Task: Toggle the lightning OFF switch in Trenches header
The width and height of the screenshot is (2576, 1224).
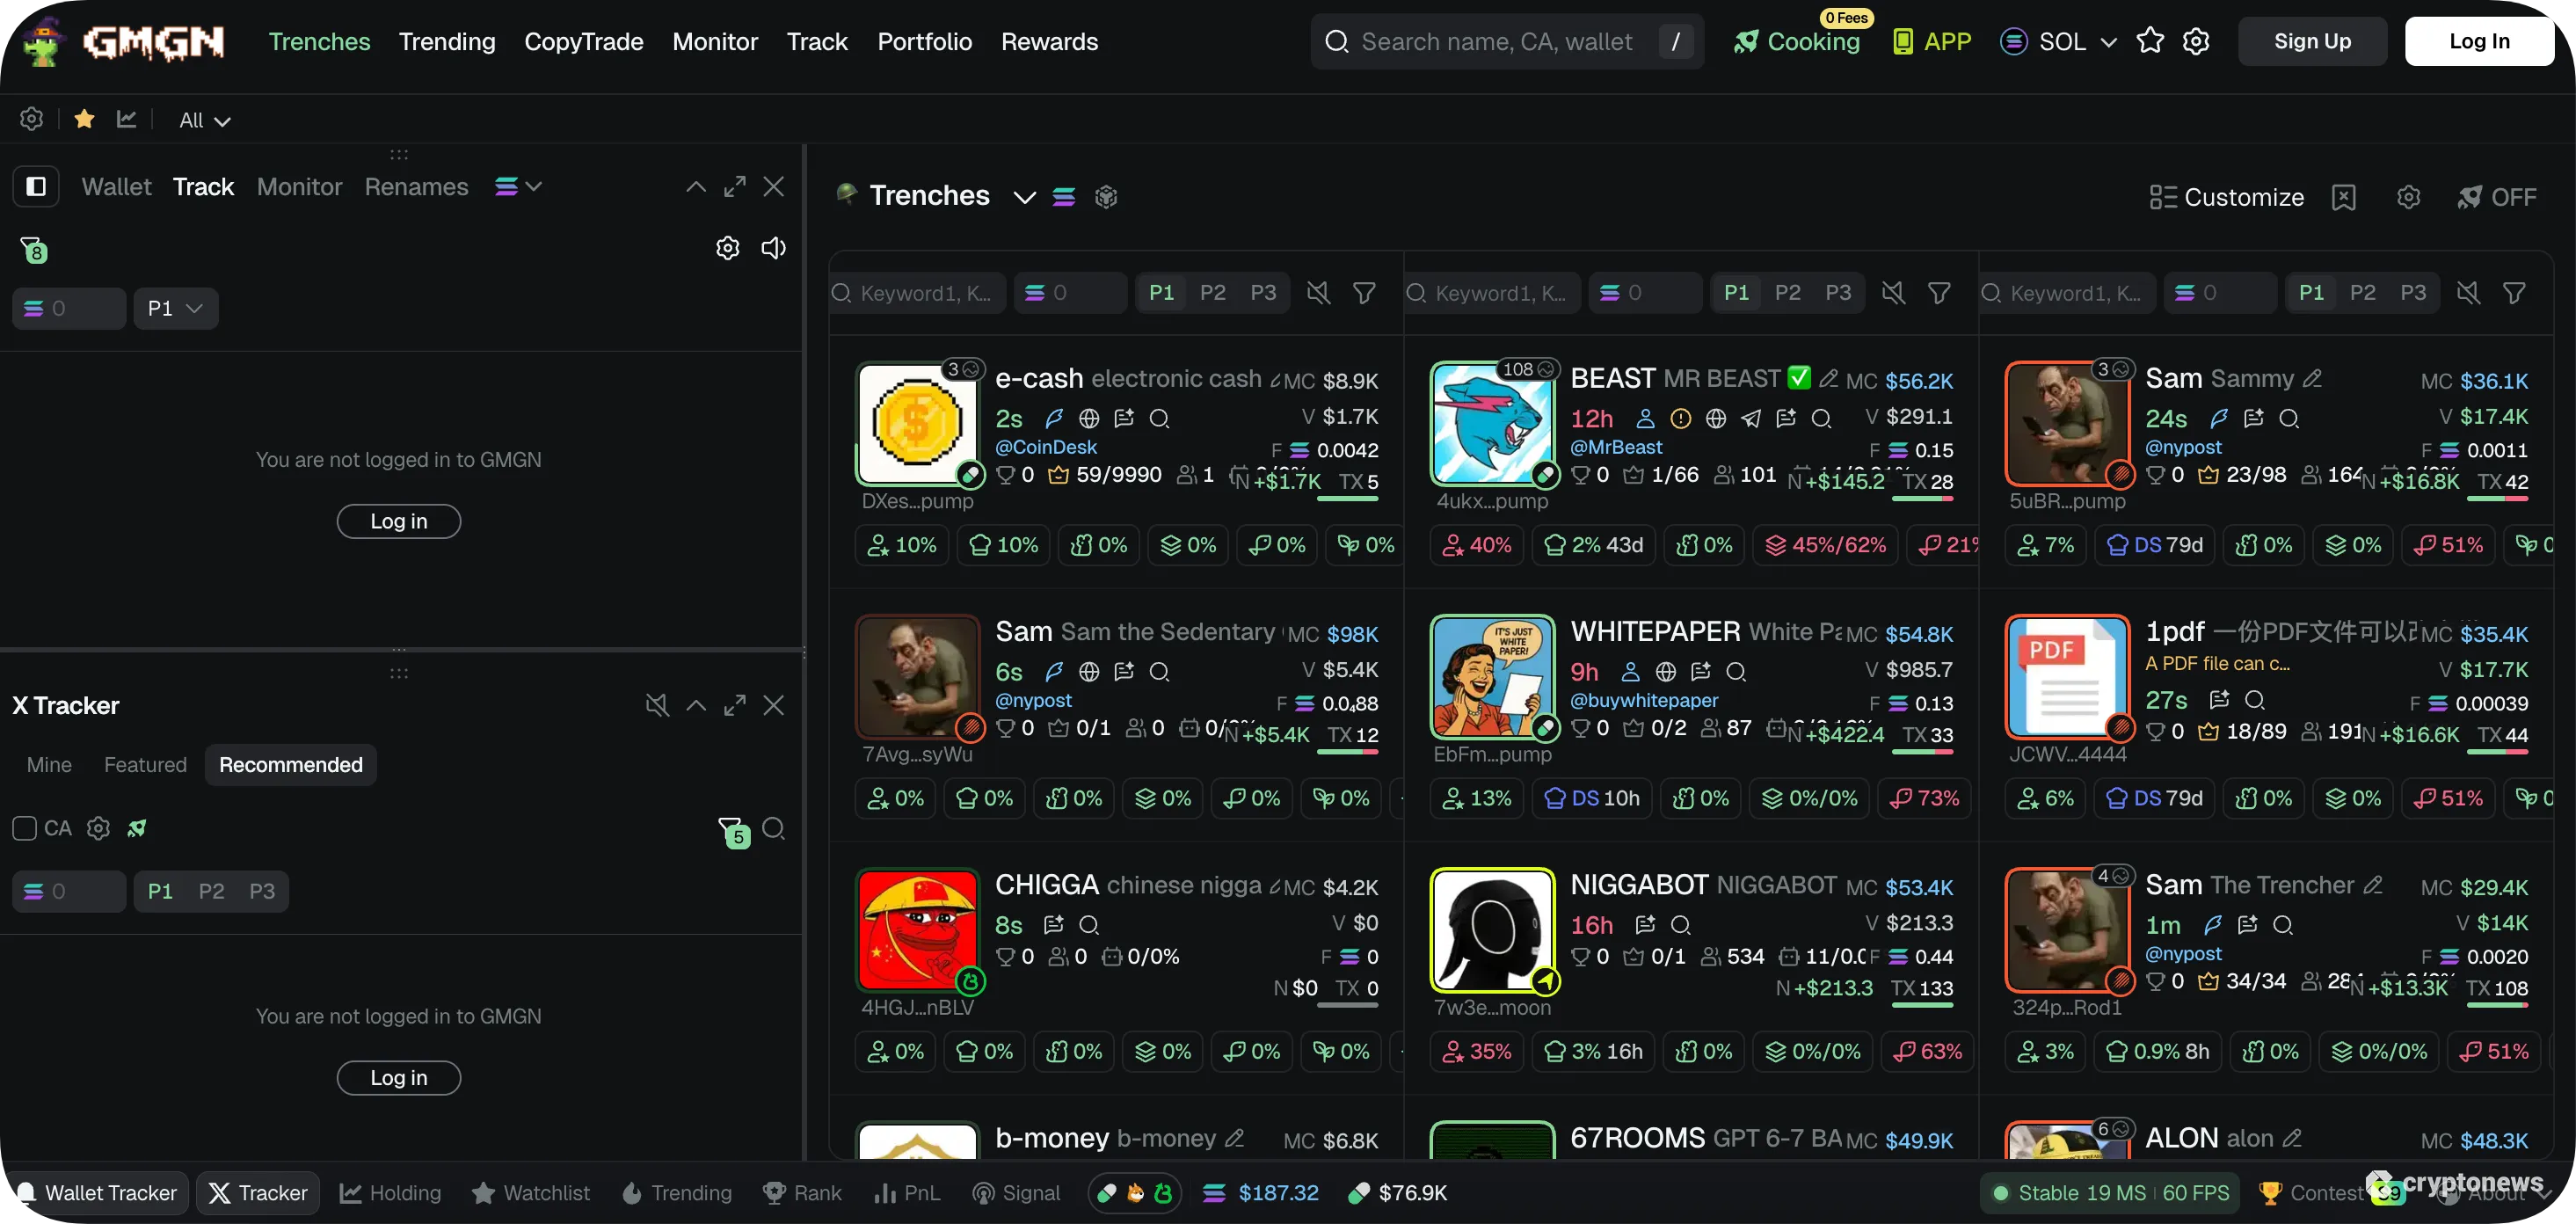Action: coord(2497,196)
